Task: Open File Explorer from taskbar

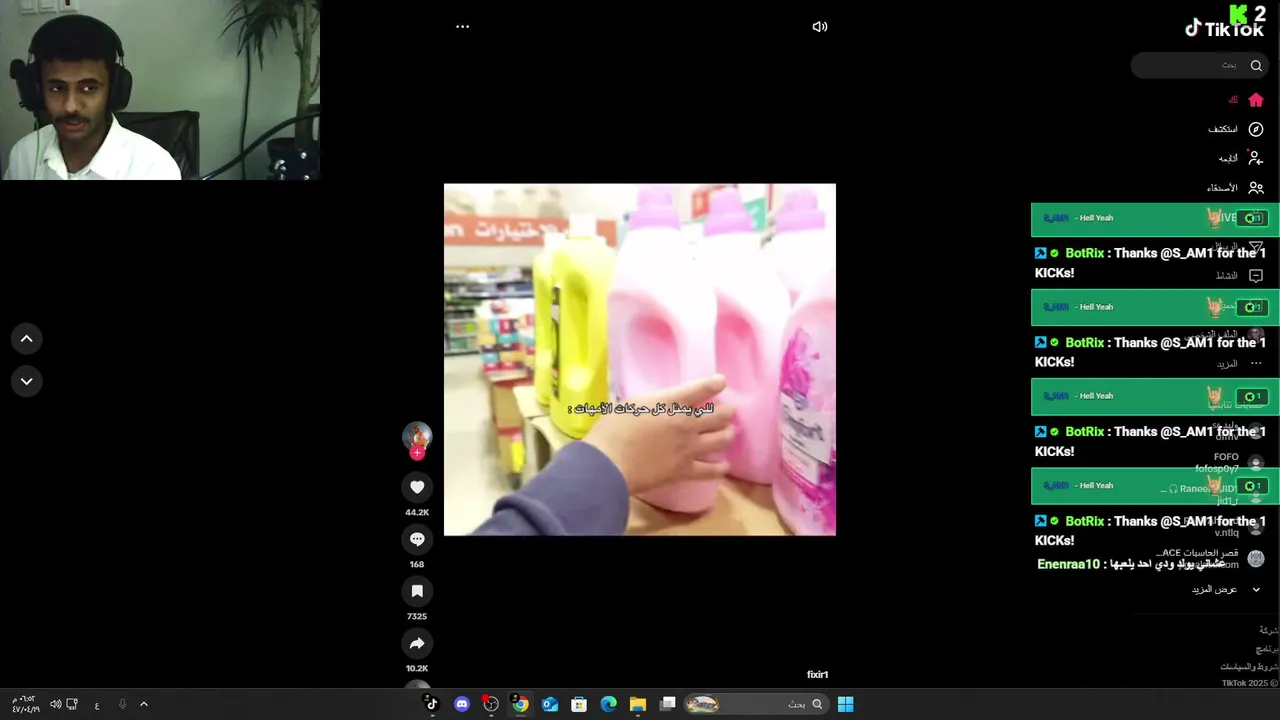Action: point(638,704)
